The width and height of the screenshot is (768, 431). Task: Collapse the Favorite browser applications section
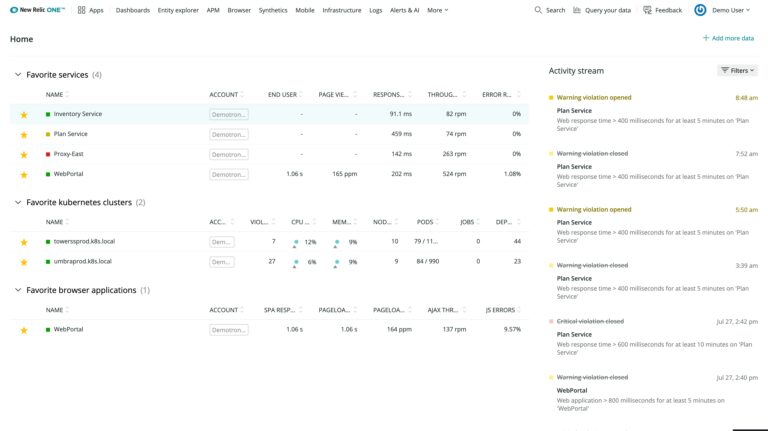(x=18, y=290)
